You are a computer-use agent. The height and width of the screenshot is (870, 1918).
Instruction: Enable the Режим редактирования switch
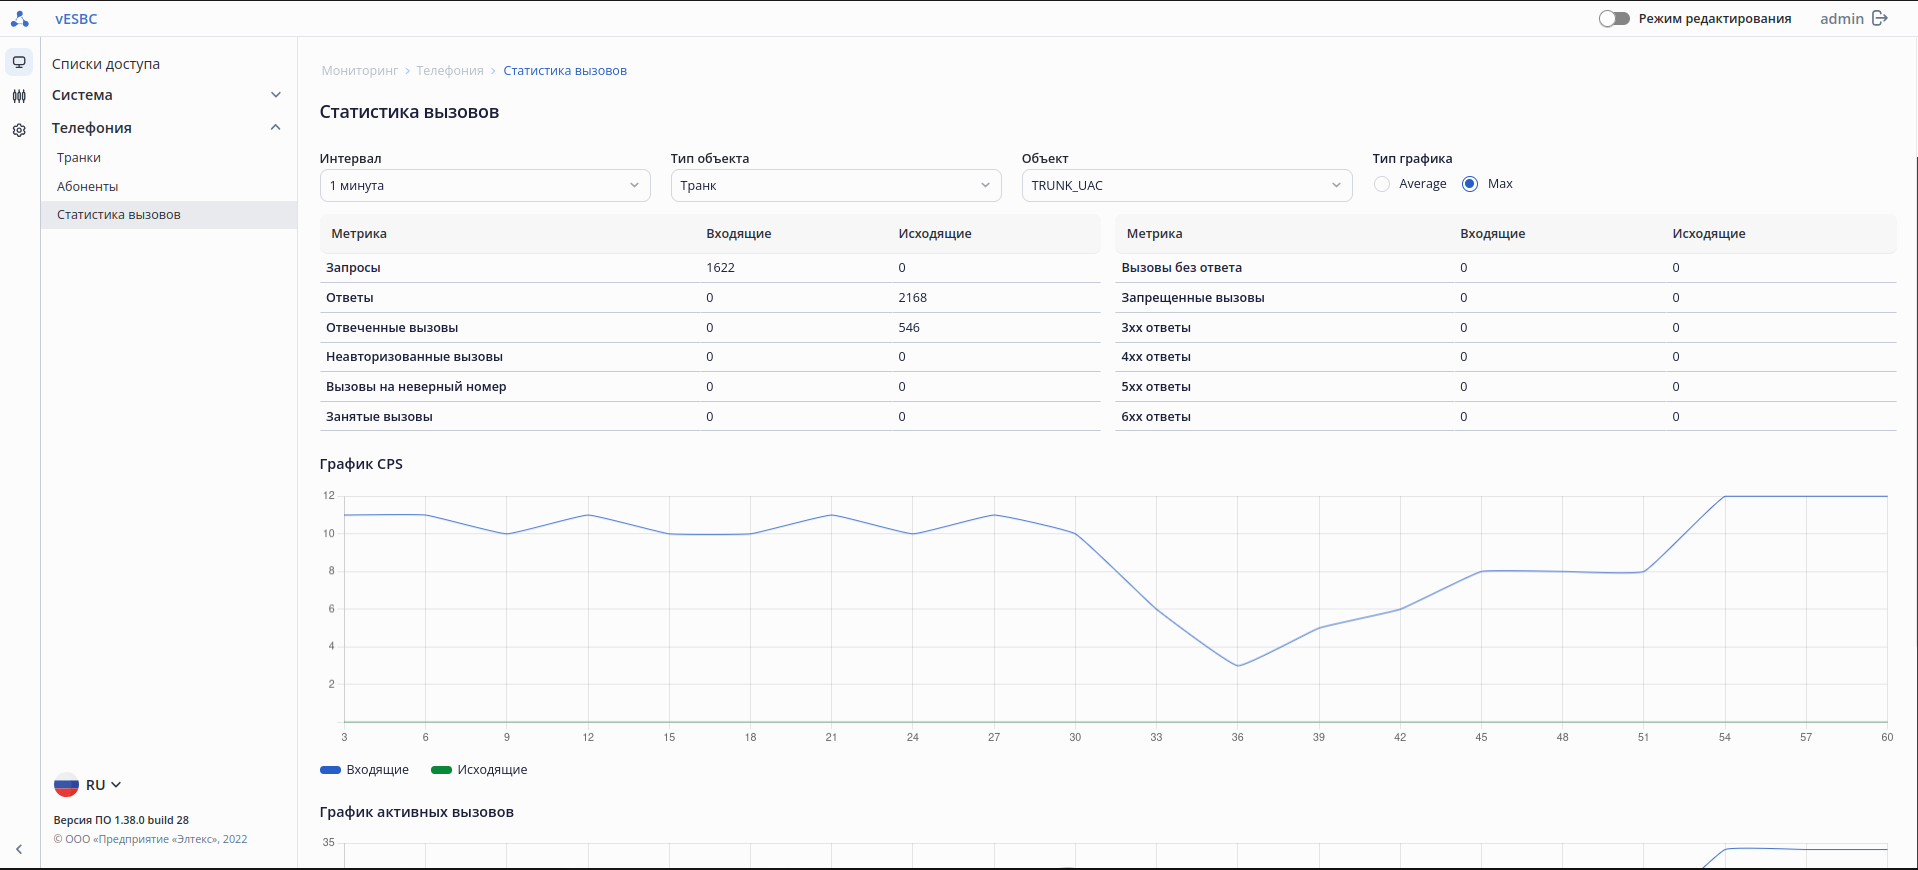click(x=1614, y=19)
